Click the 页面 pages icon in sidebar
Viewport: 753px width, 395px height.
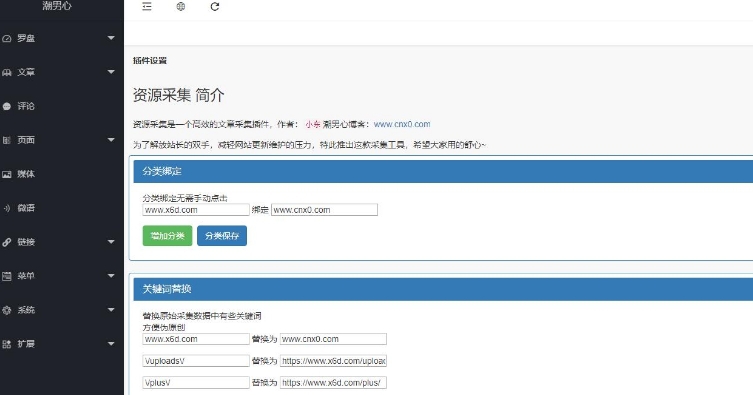7,140
